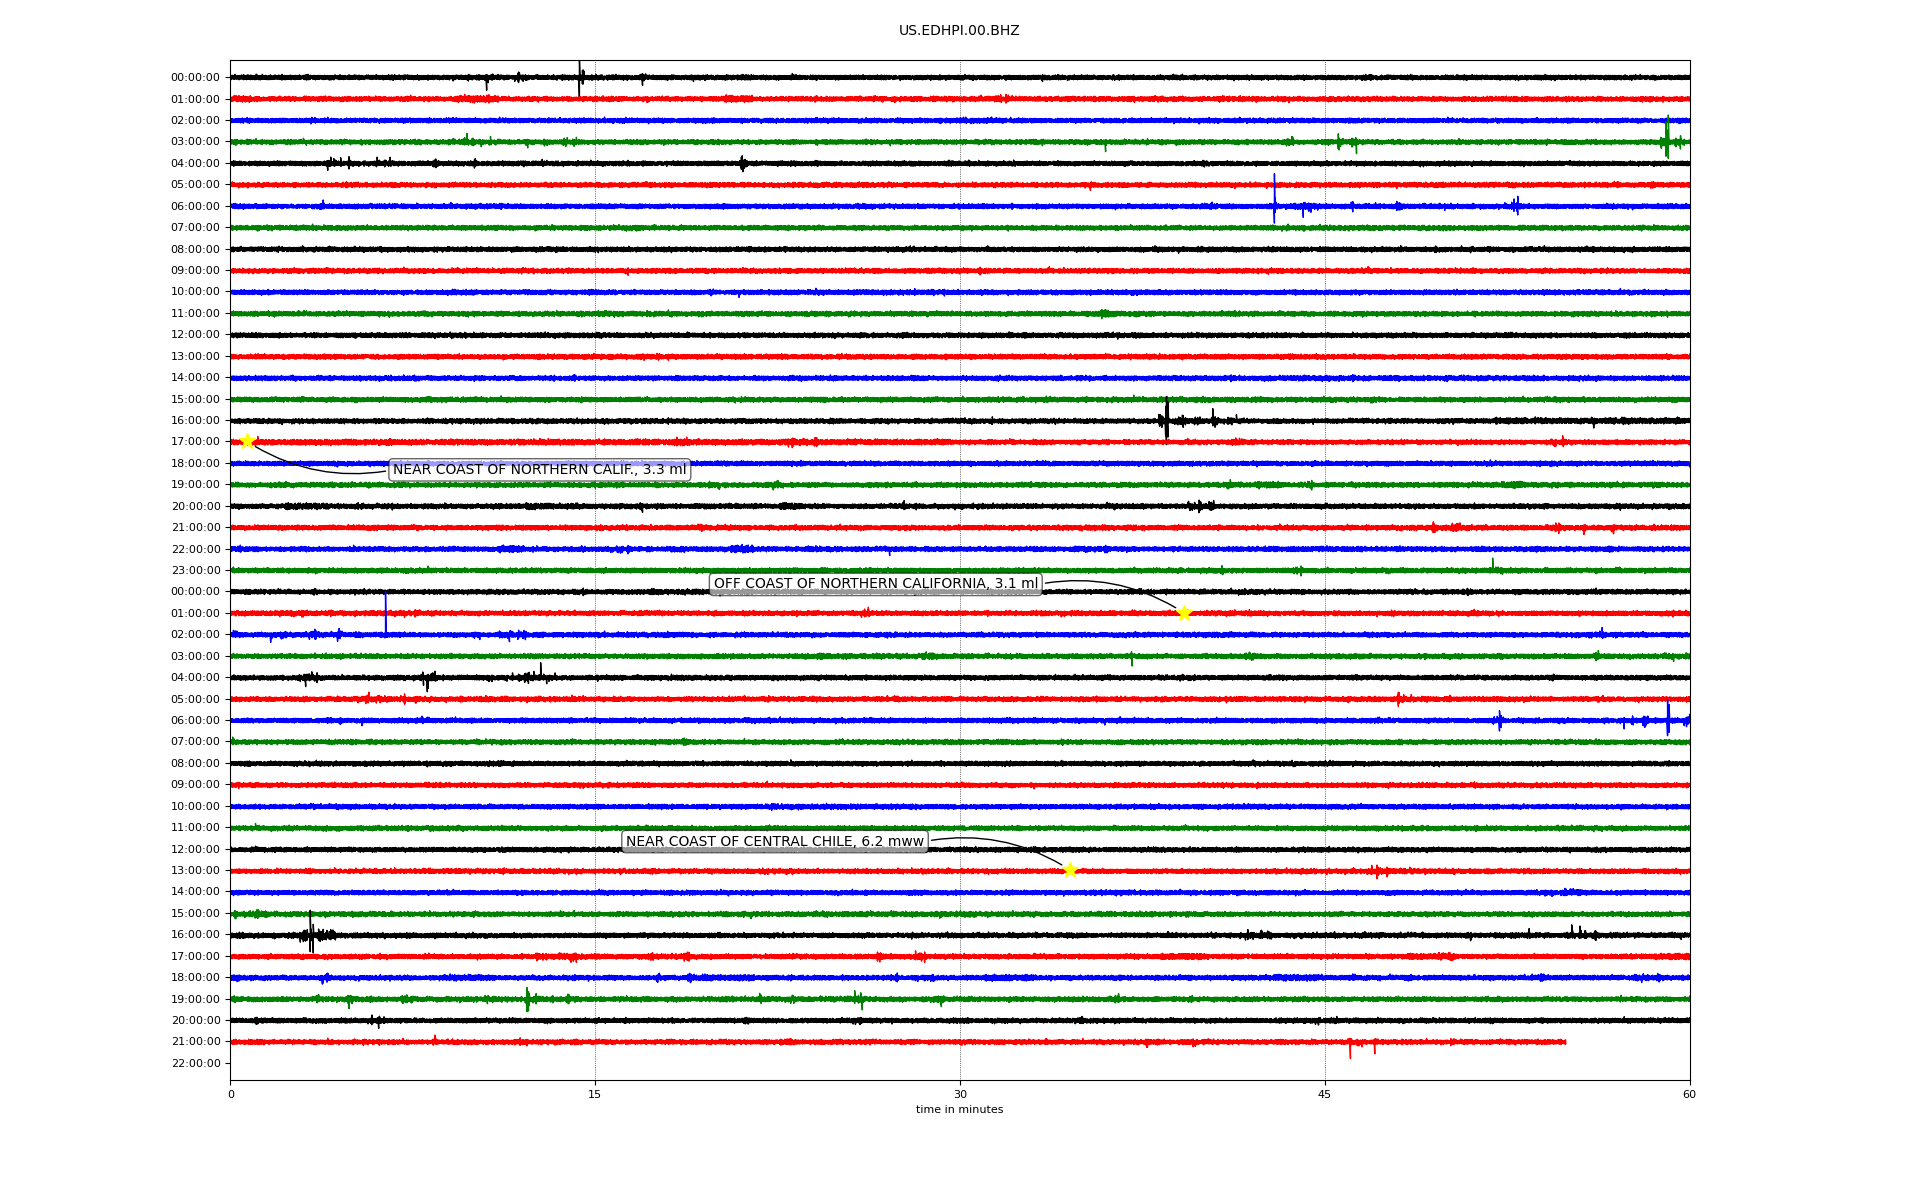Click the NEAR COAST OF CENTRAL CHILE, 6.2 mww label
Image resolution: width=1920 pixels, height=1200 pixels.
[774, 842]
